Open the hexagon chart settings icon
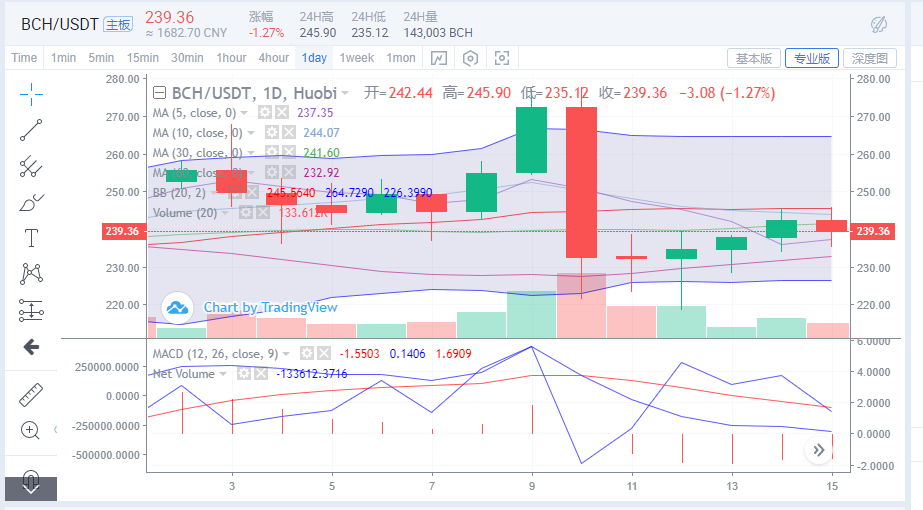The height and width of the screenshot is (510, 923). click(470, 58)
